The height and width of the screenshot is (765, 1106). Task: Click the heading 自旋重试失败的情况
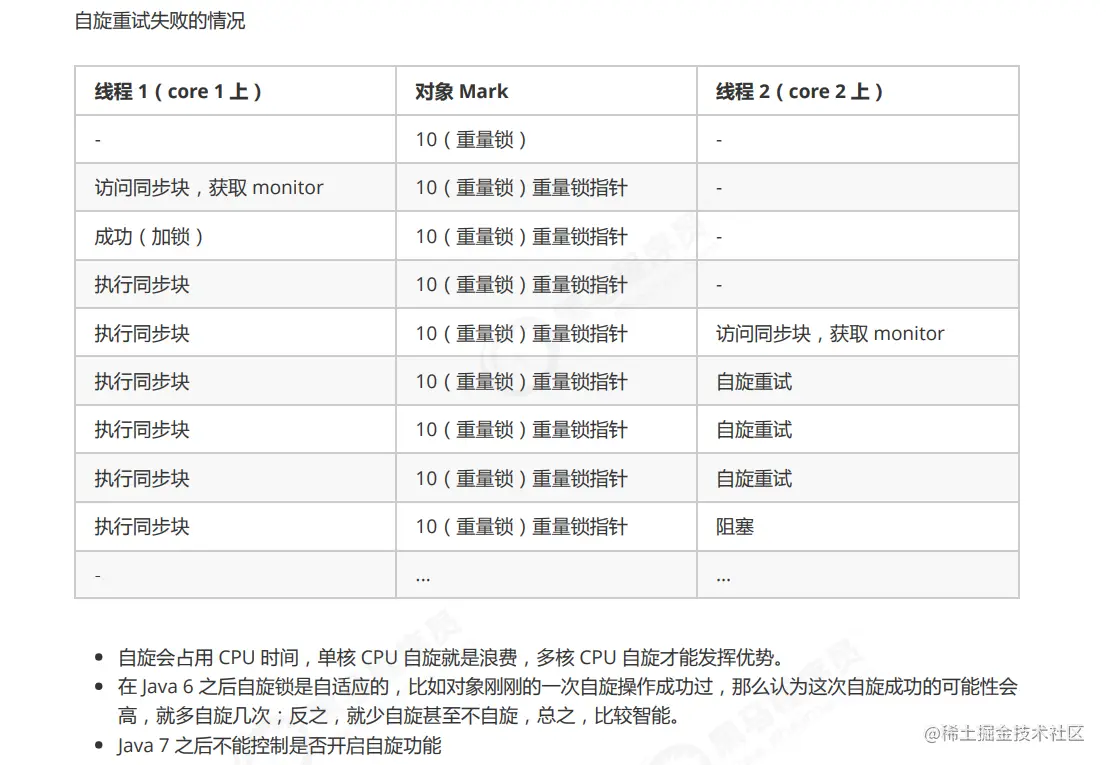point(159,21)
